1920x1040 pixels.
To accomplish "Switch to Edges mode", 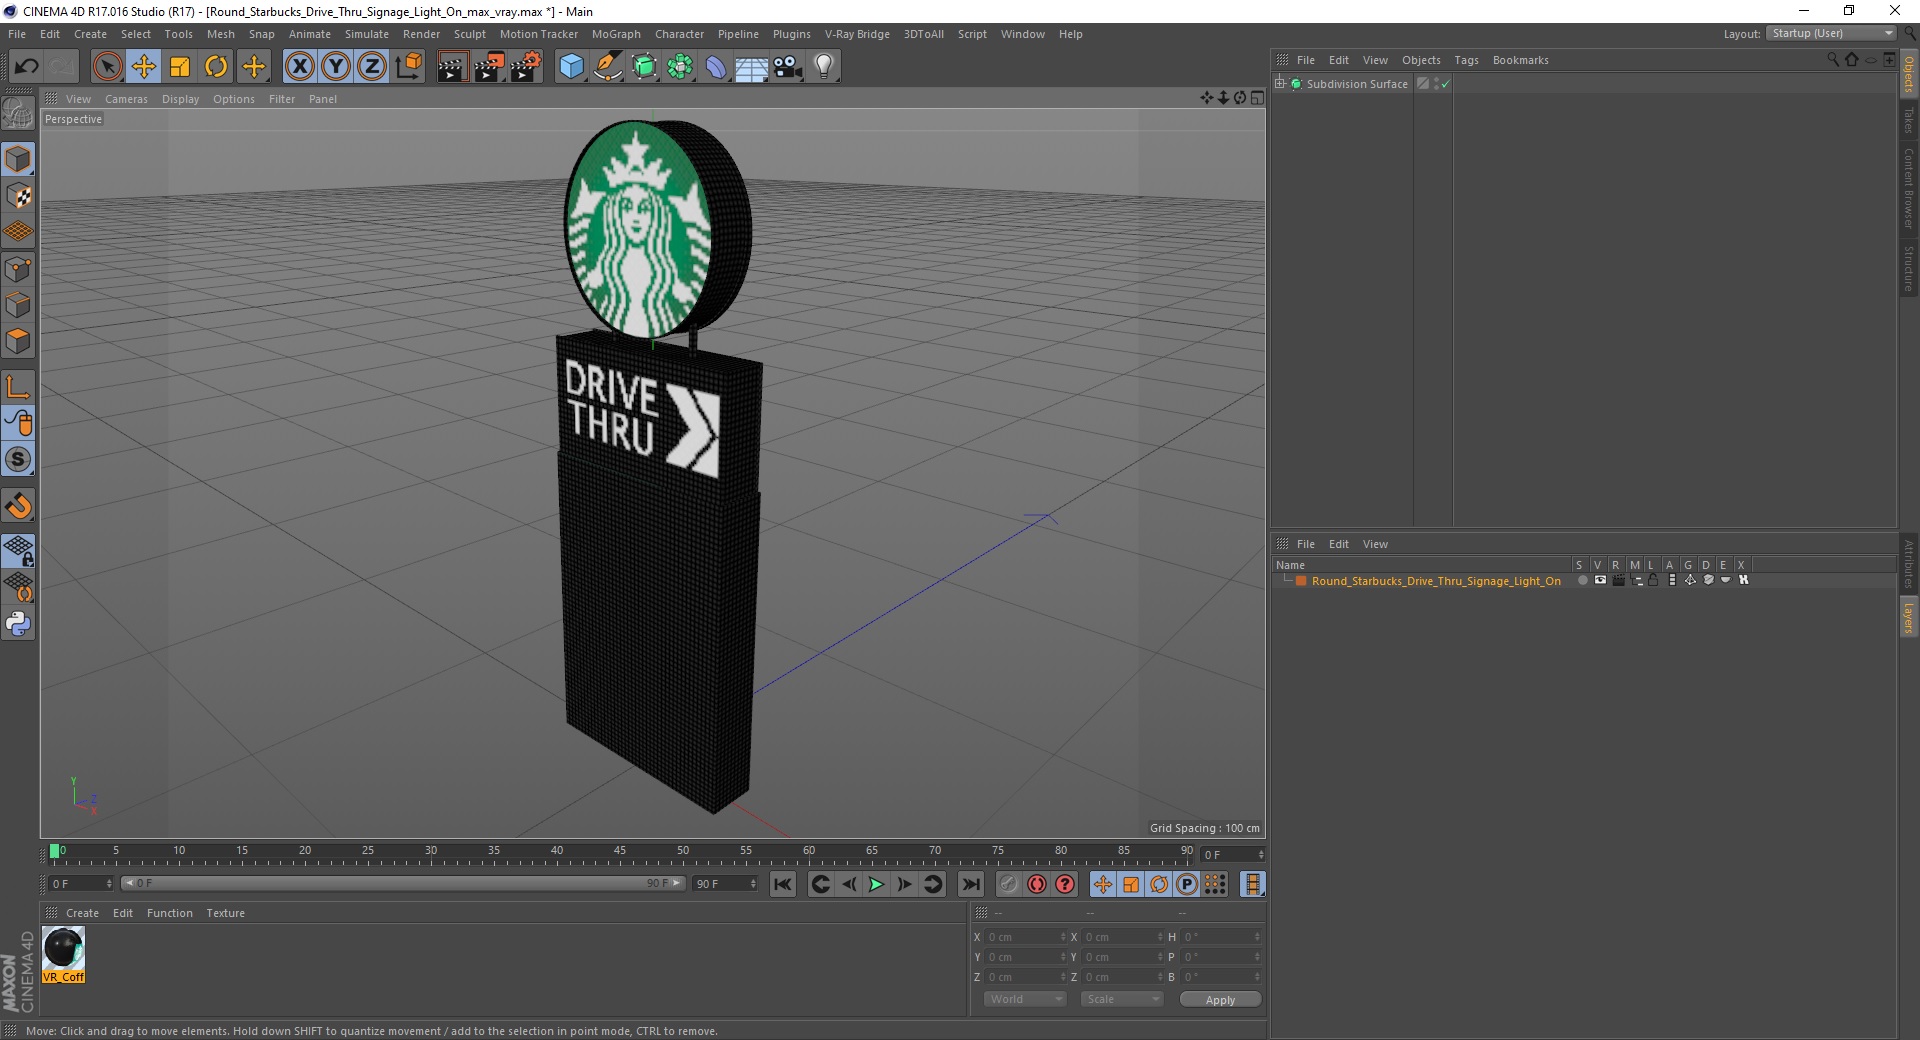I will pyautogui.click(x=18, y=305).
